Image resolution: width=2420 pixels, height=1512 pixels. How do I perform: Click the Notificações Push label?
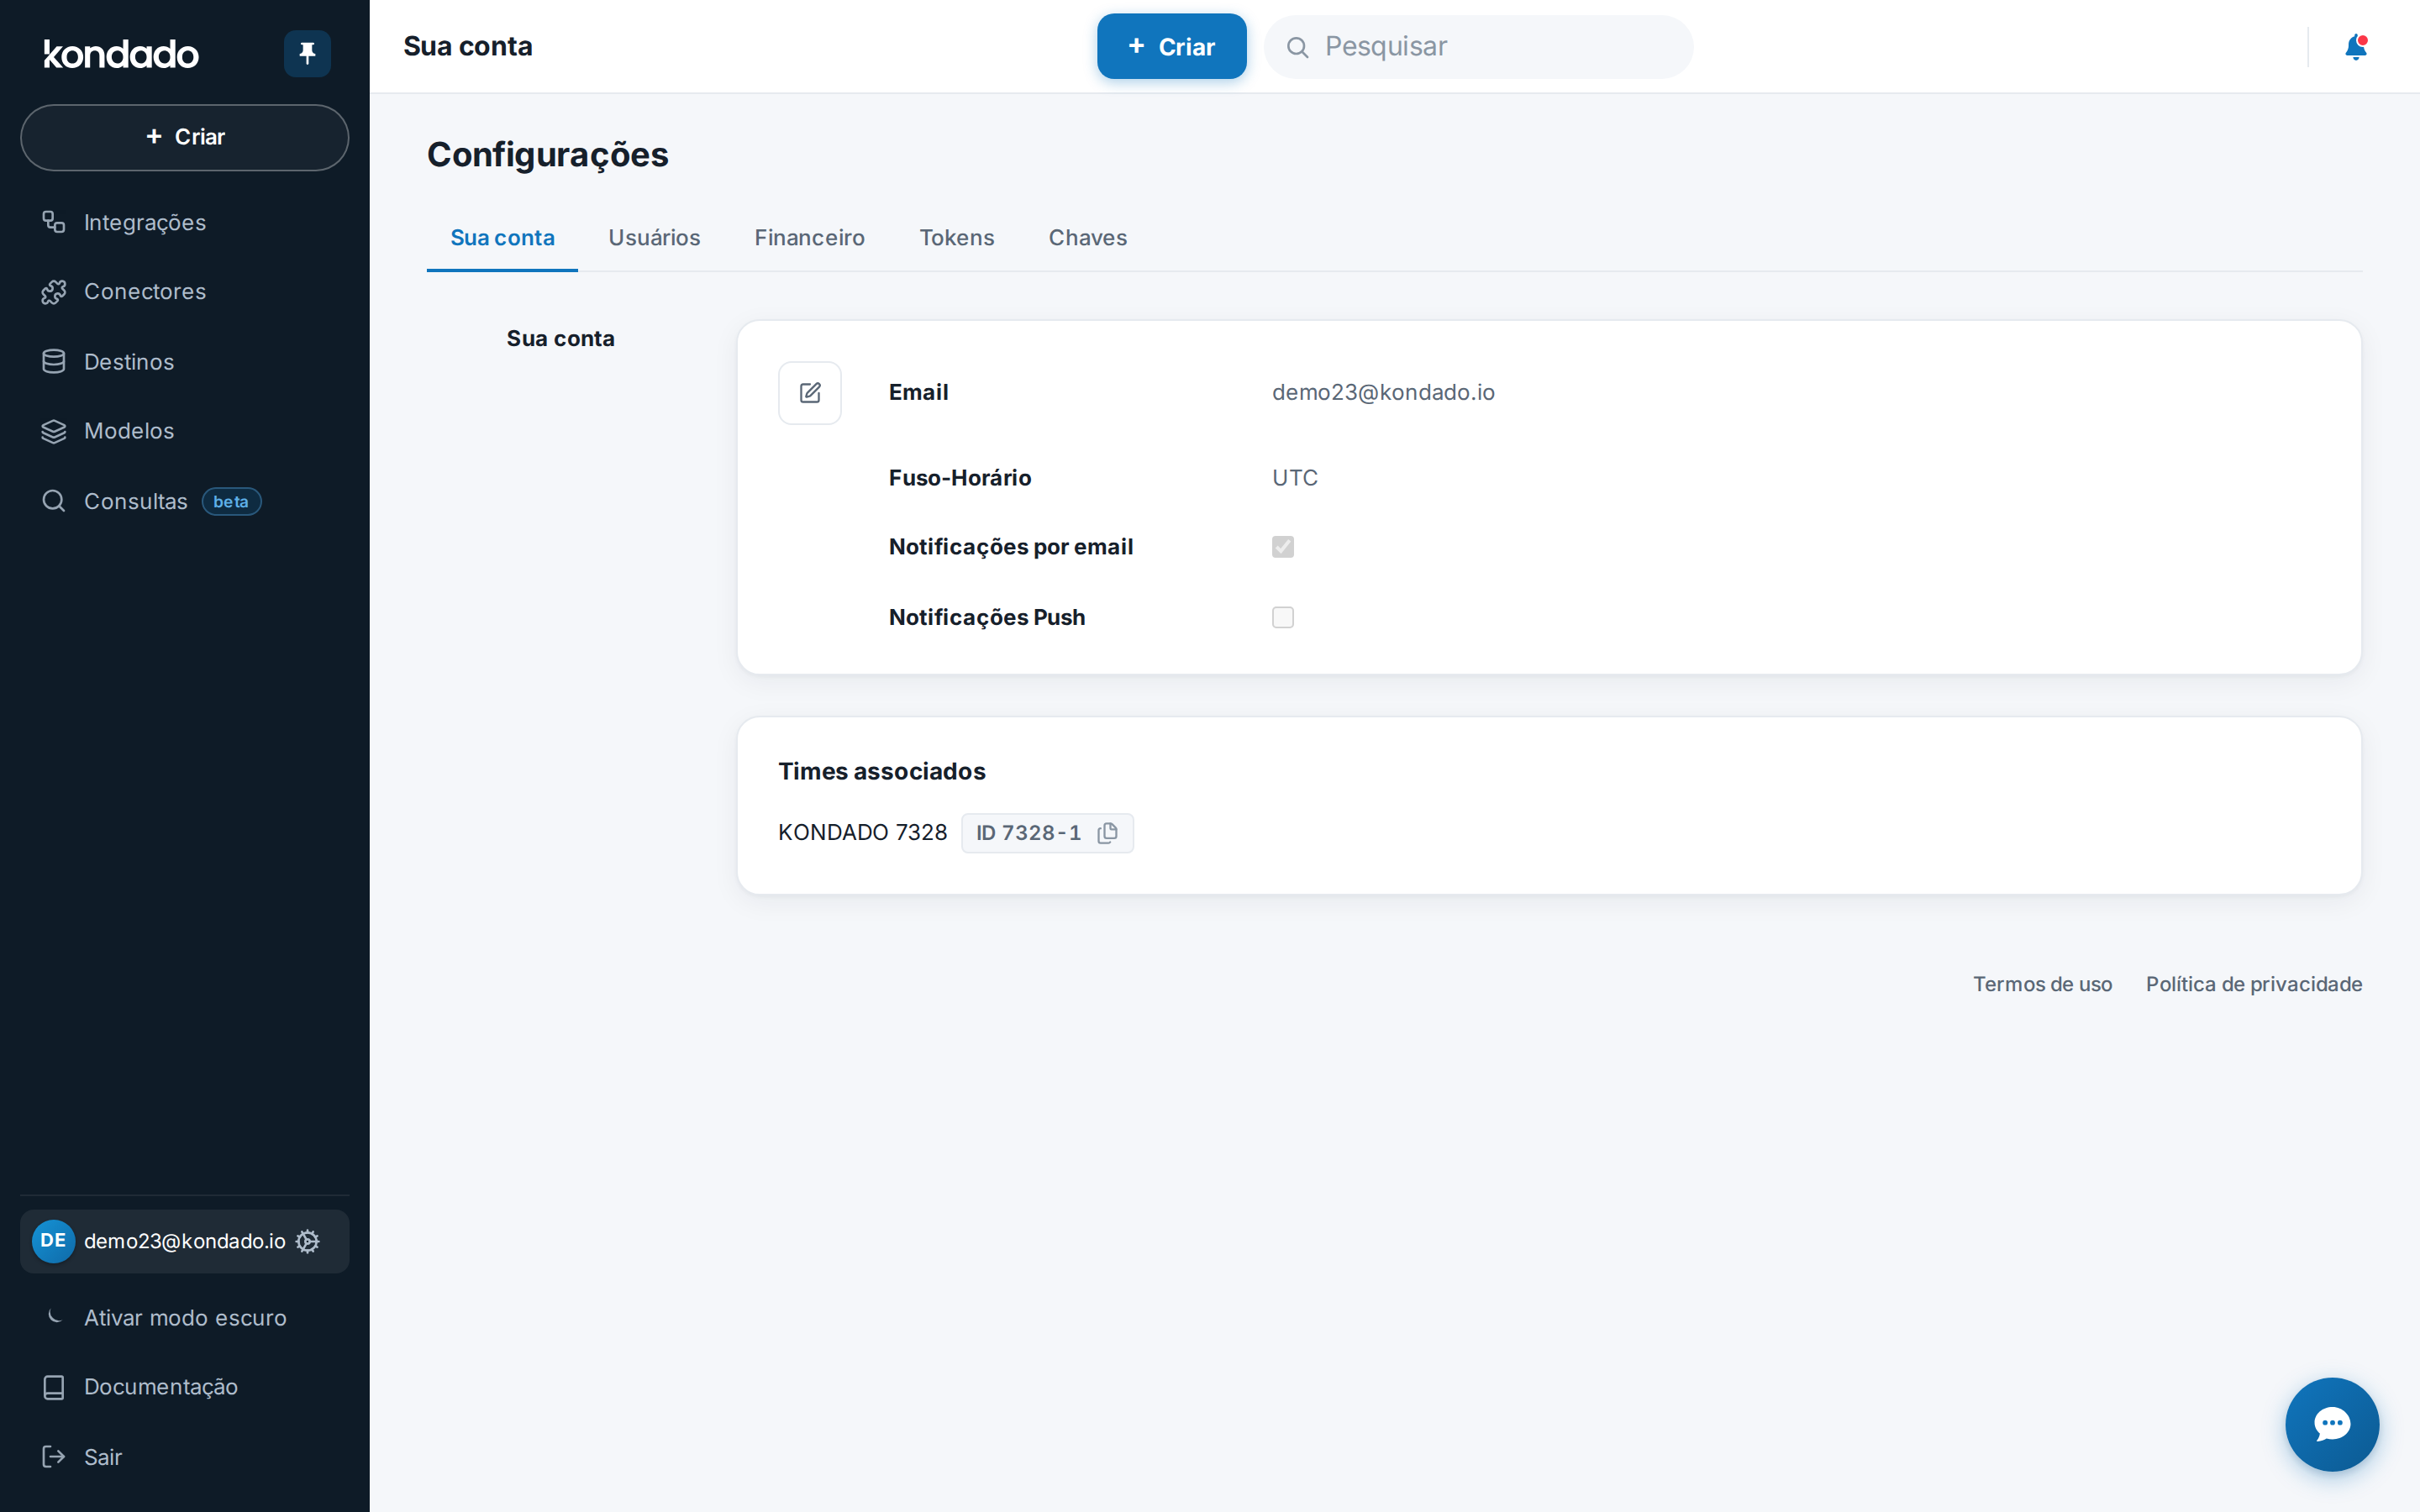[x=987, y=617]
